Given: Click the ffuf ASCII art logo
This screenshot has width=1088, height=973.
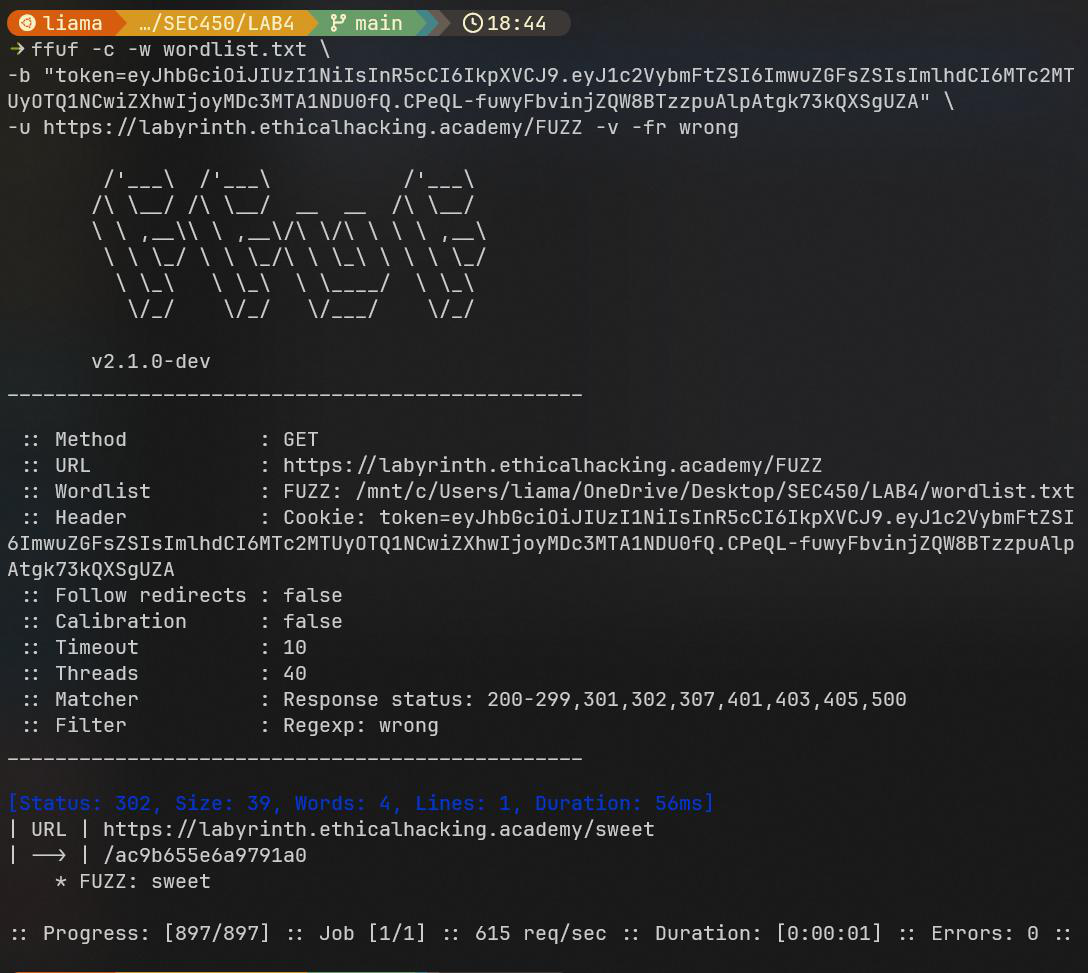Looking at the screenshot, I should click(x=289, y=245).
